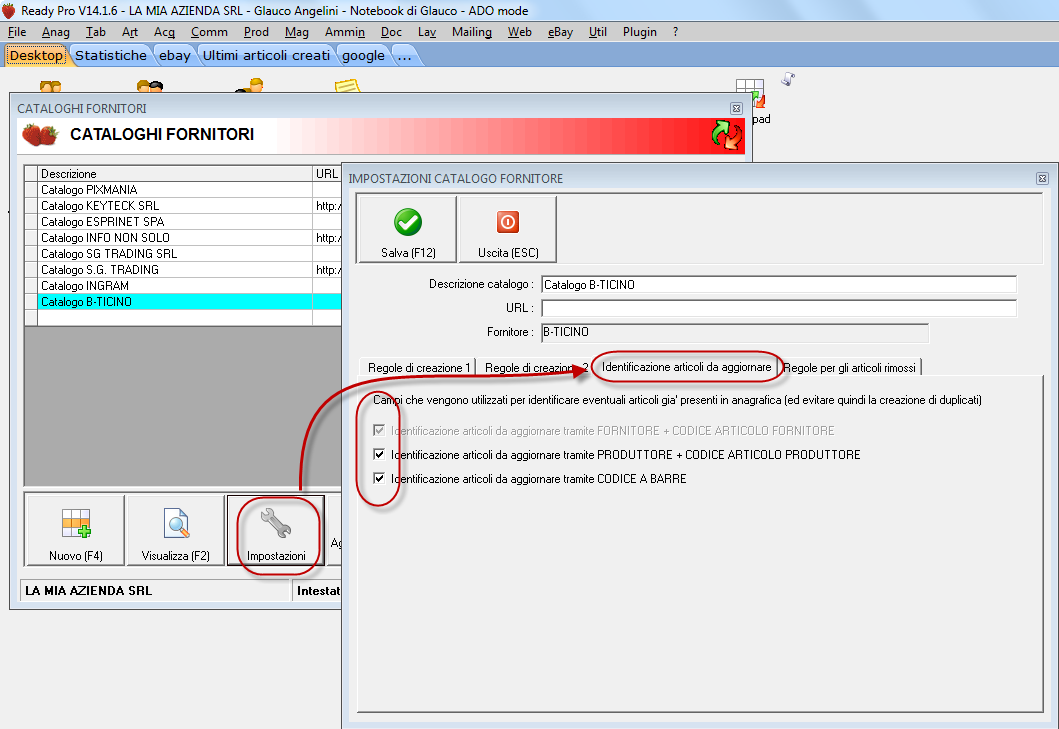Open the Acq menu
Viewport: 1059px width, 729px height.
[164, 32]
